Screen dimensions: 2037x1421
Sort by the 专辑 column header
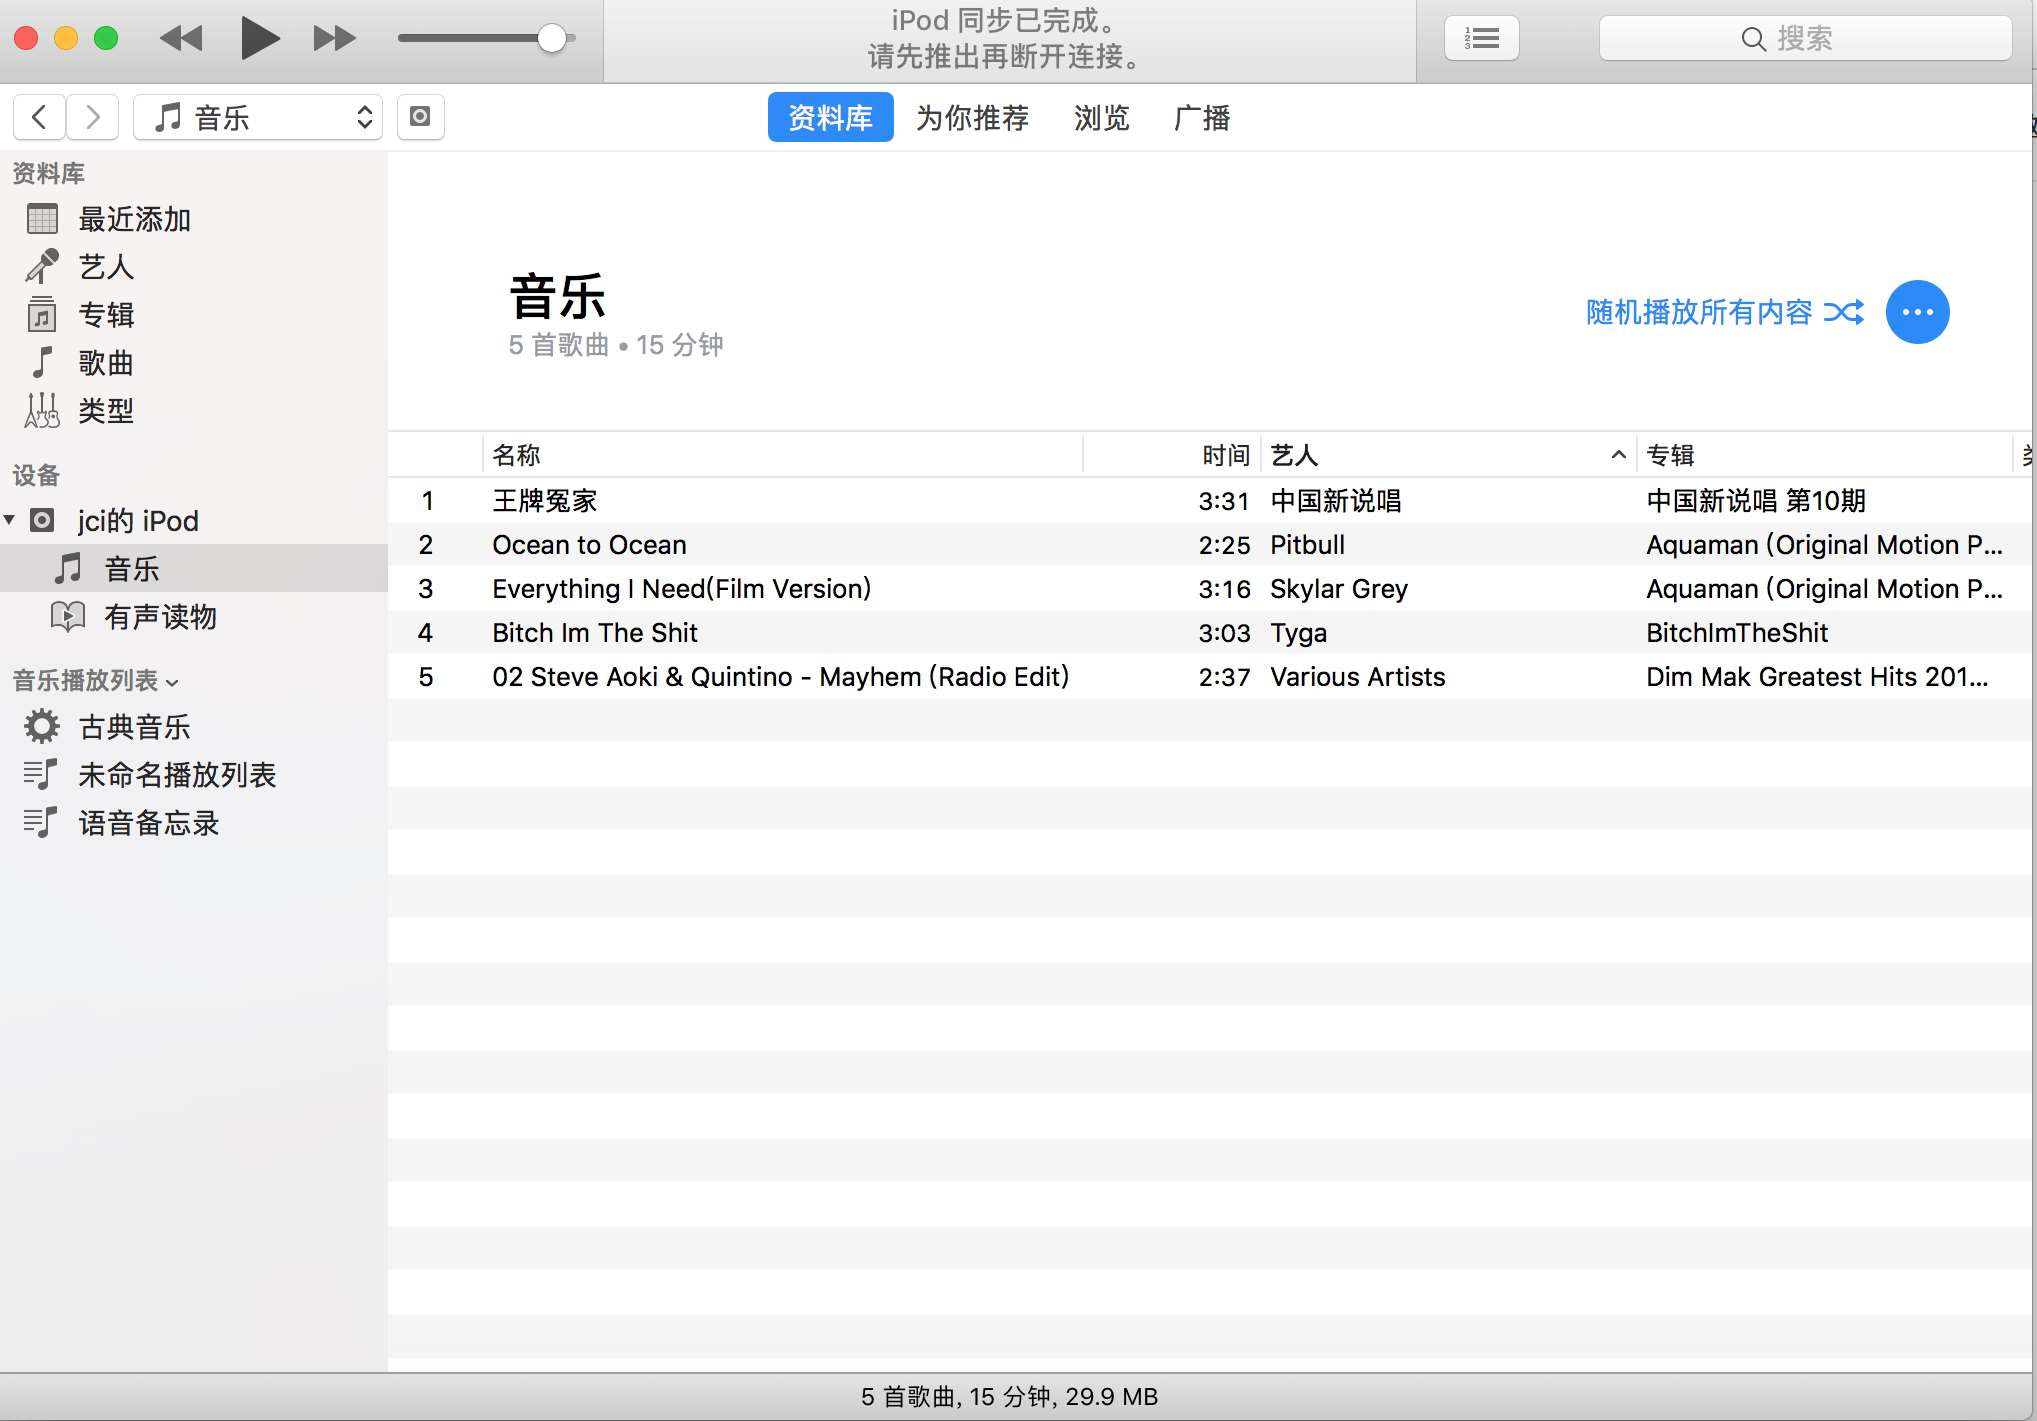point(1670,455)
